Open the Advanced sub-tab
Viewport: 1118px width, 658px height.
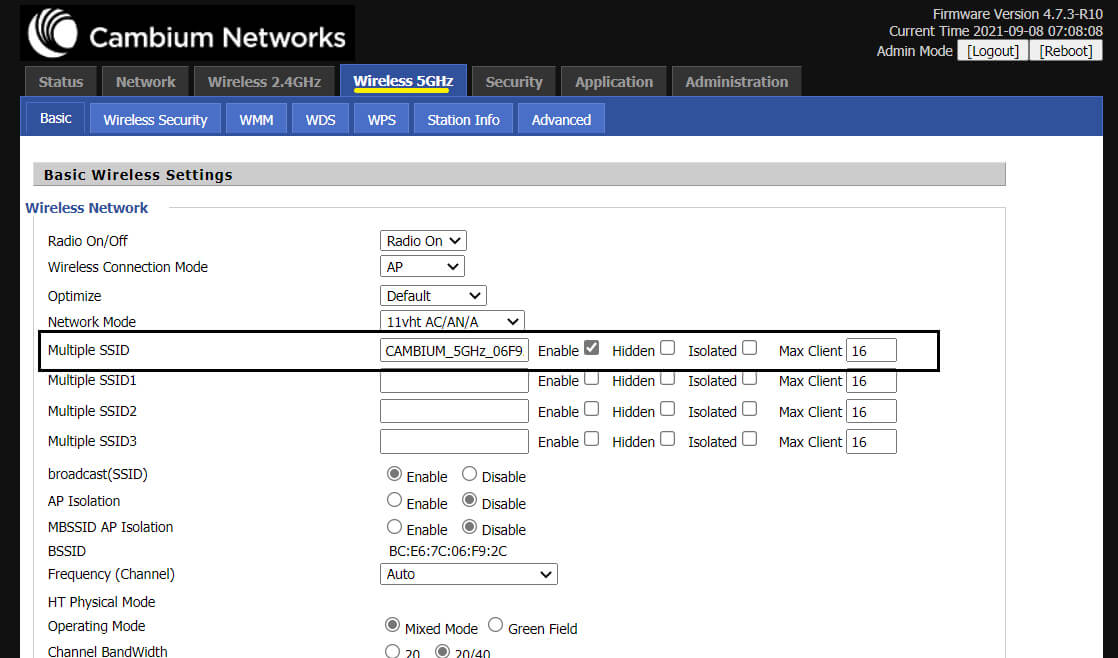pyautogui.click(x=561, y=120)
